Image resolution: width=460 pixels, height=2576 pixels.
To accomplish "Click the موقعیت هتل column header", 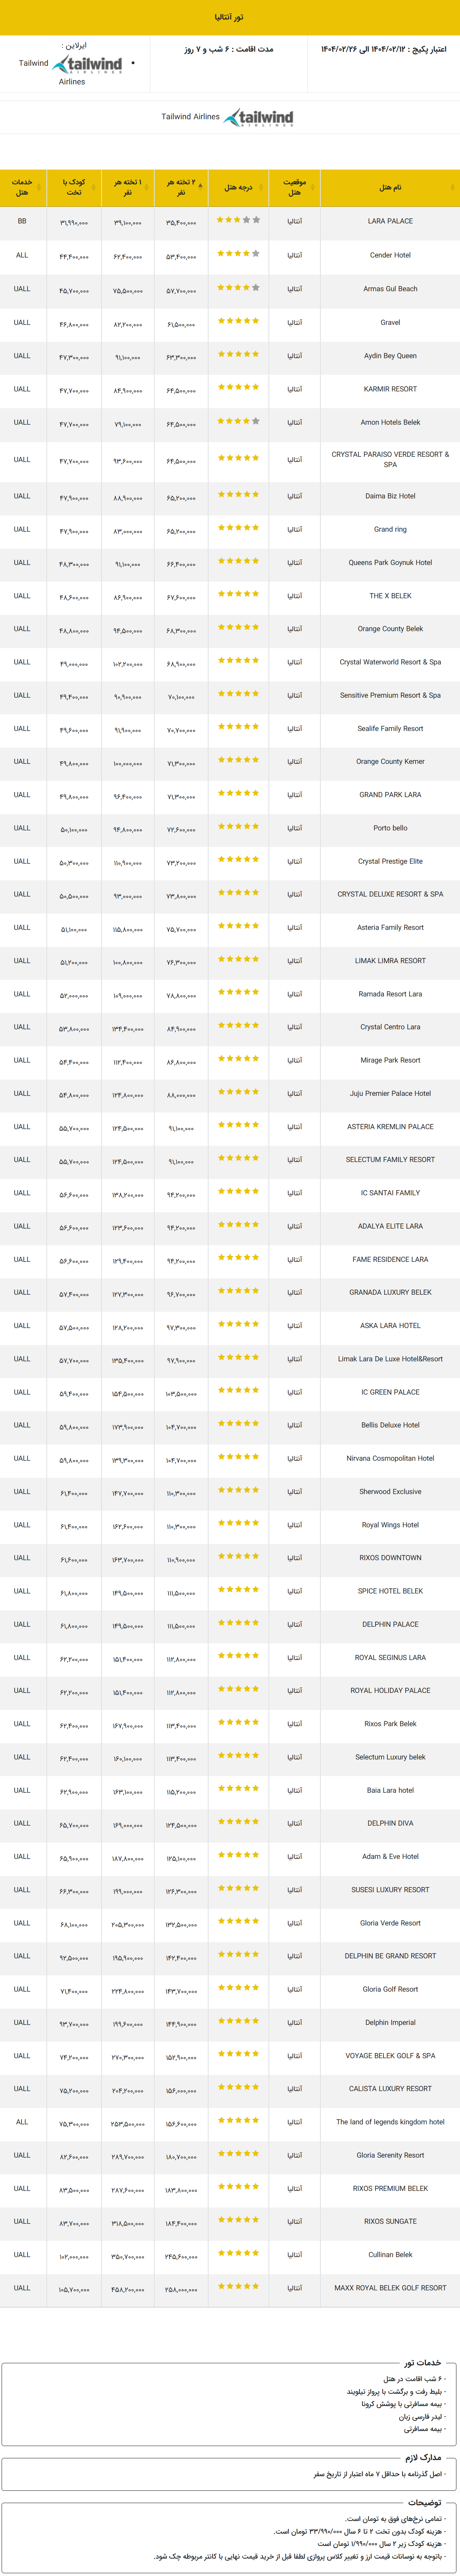I will pyautogui.click(x=294, y=187).
